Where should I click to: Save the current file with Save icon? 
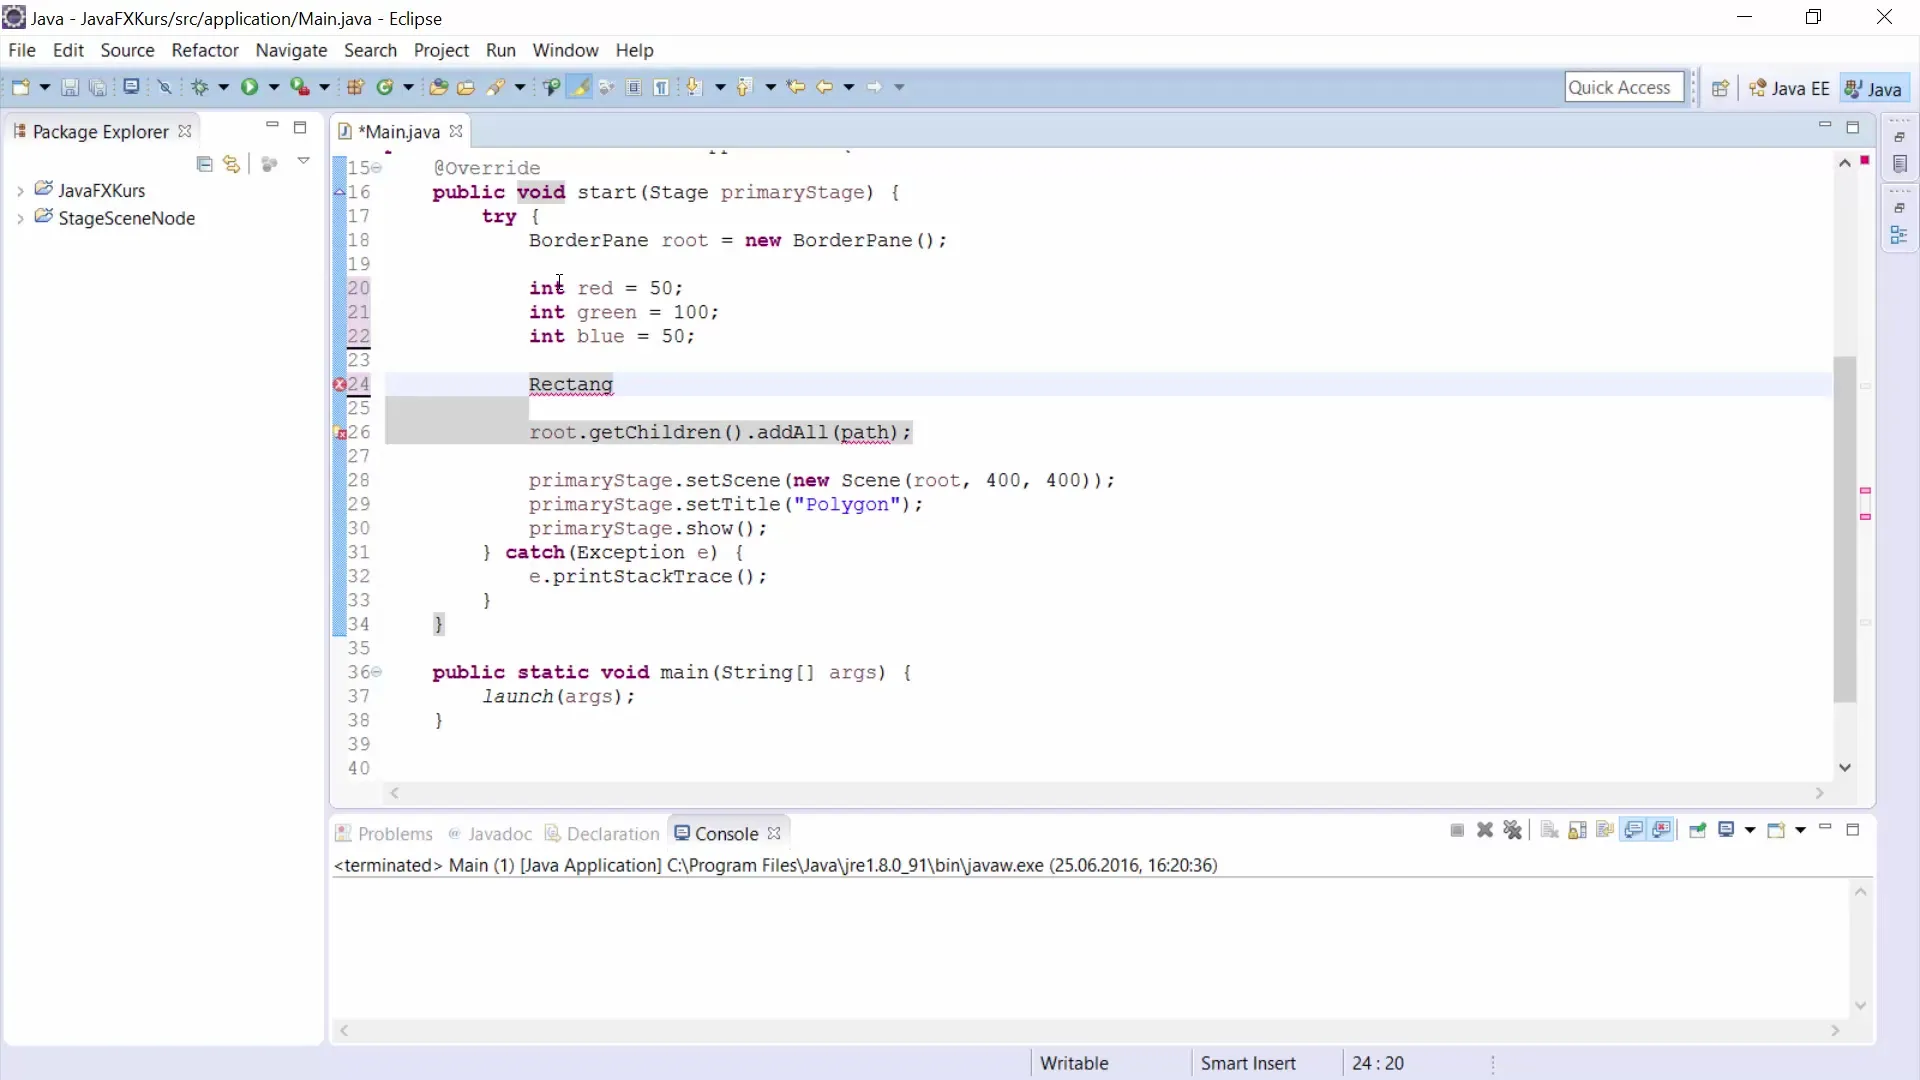(x=70, y=87)
